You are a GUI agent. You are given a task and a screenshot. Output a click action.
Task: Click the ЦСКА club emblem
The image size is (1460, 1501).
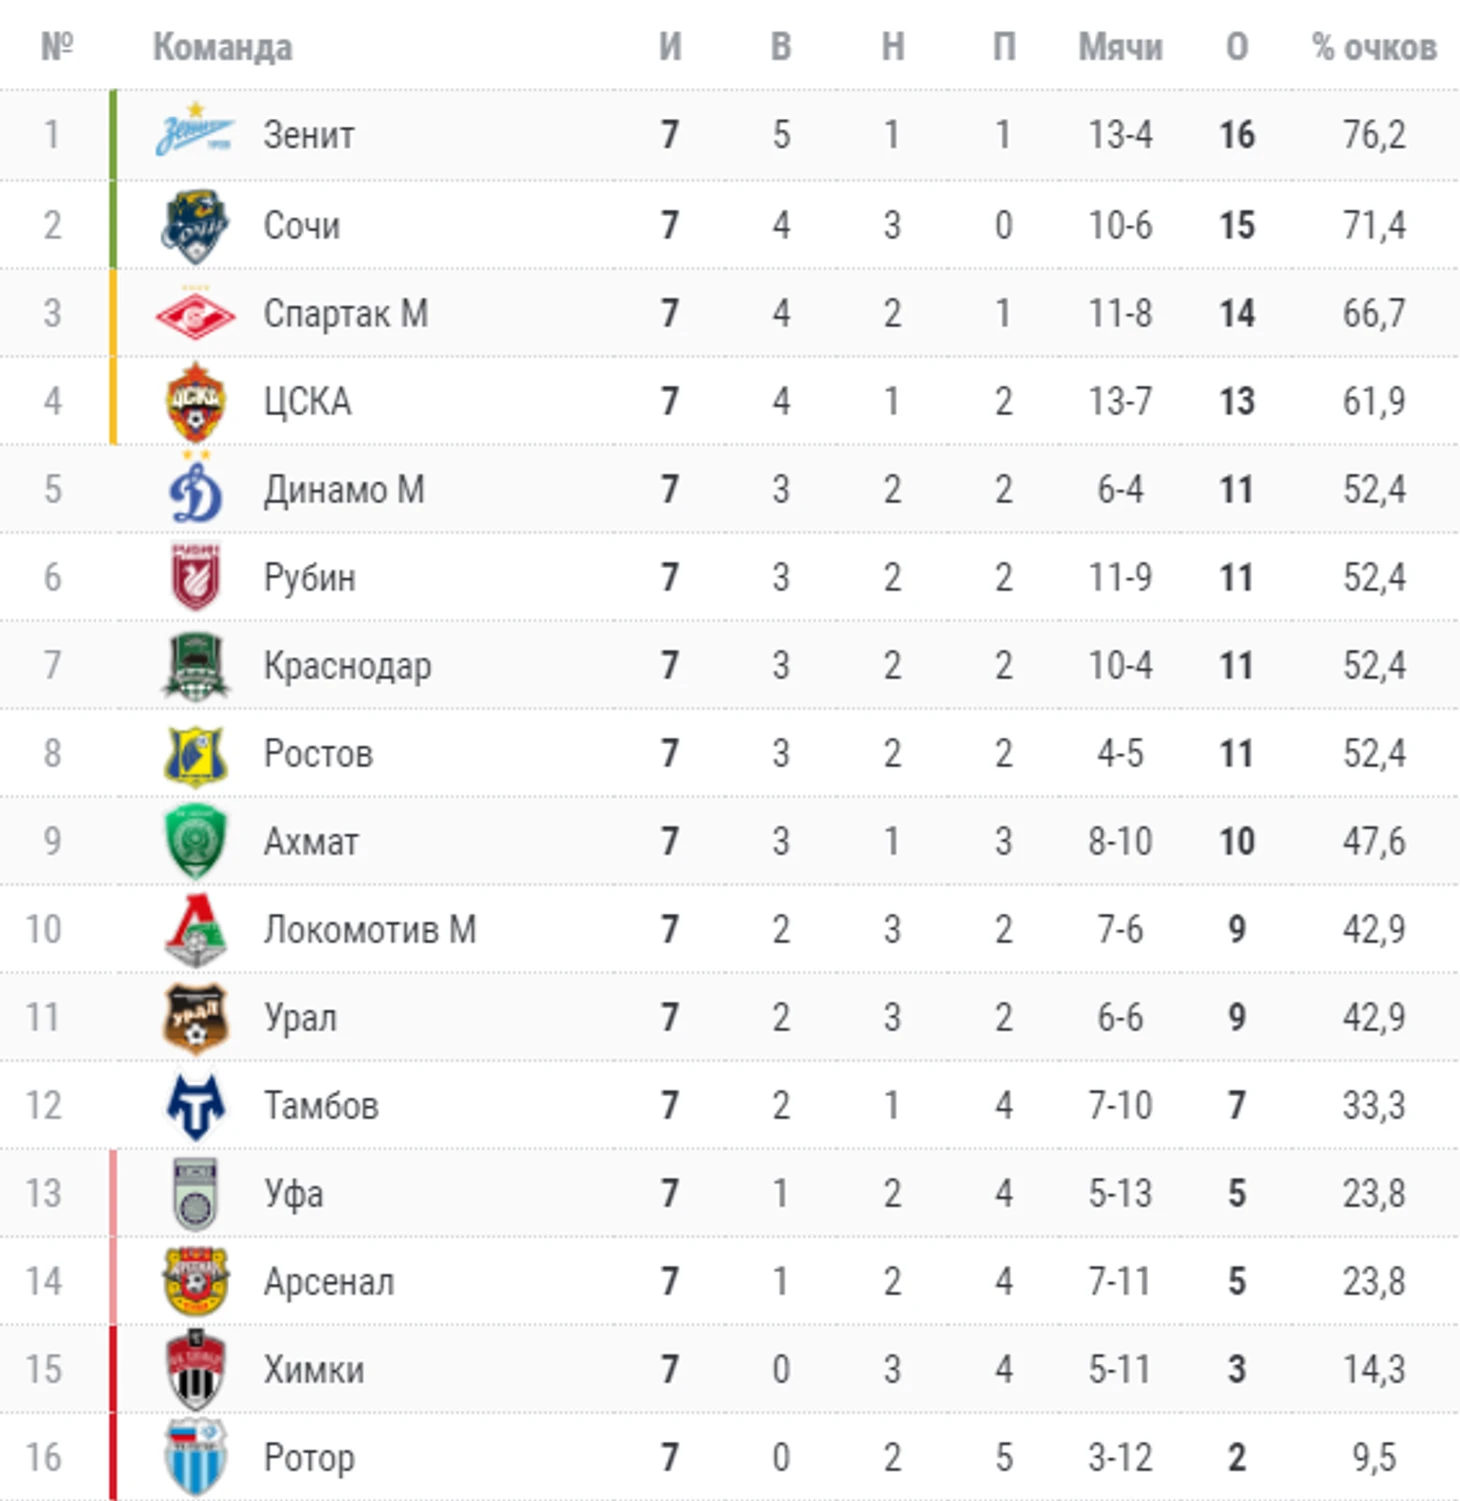[195, 402]
